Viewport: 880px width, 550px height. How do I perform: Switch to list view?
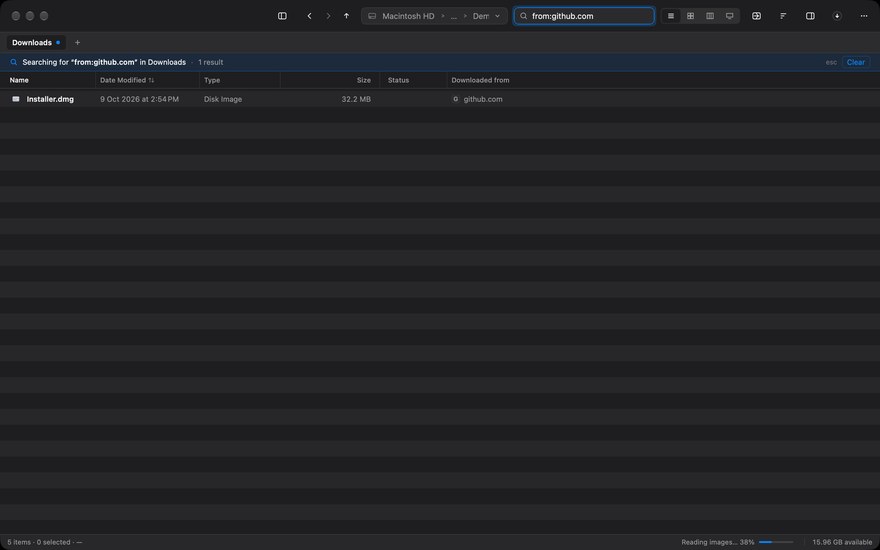pos(671,16)
